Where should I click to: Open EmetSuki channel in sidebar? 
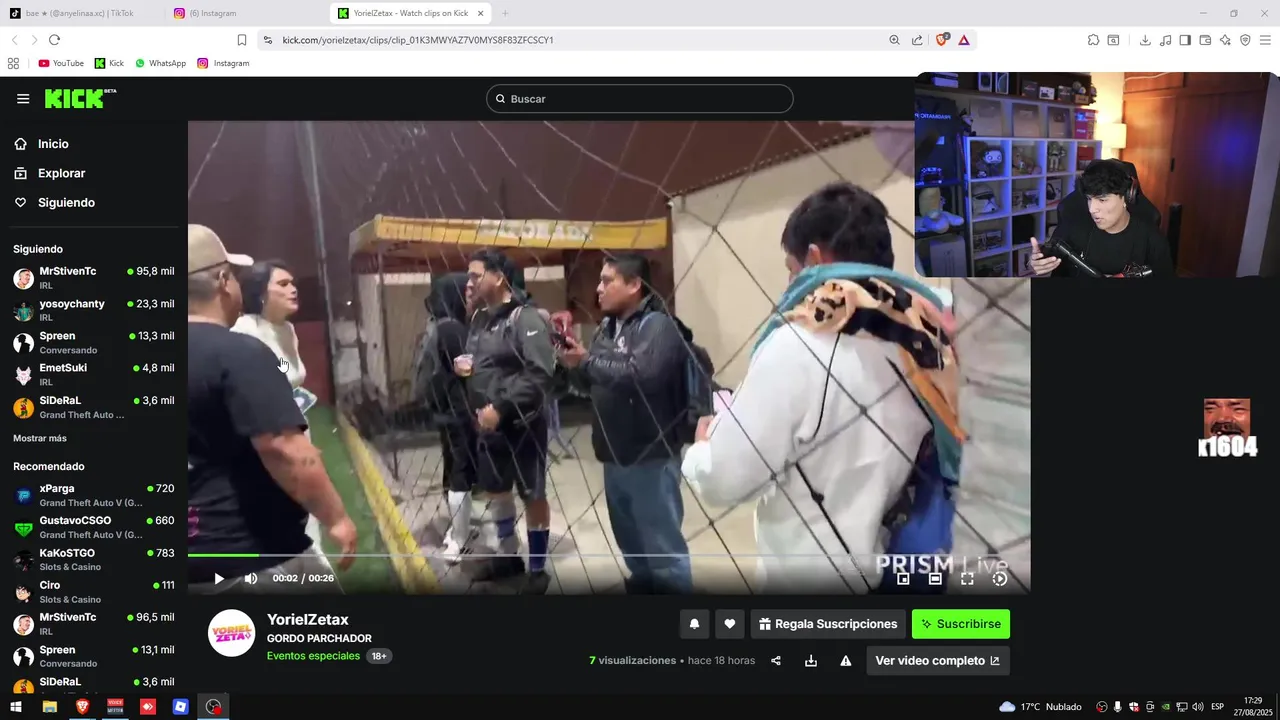coord(93,374)
